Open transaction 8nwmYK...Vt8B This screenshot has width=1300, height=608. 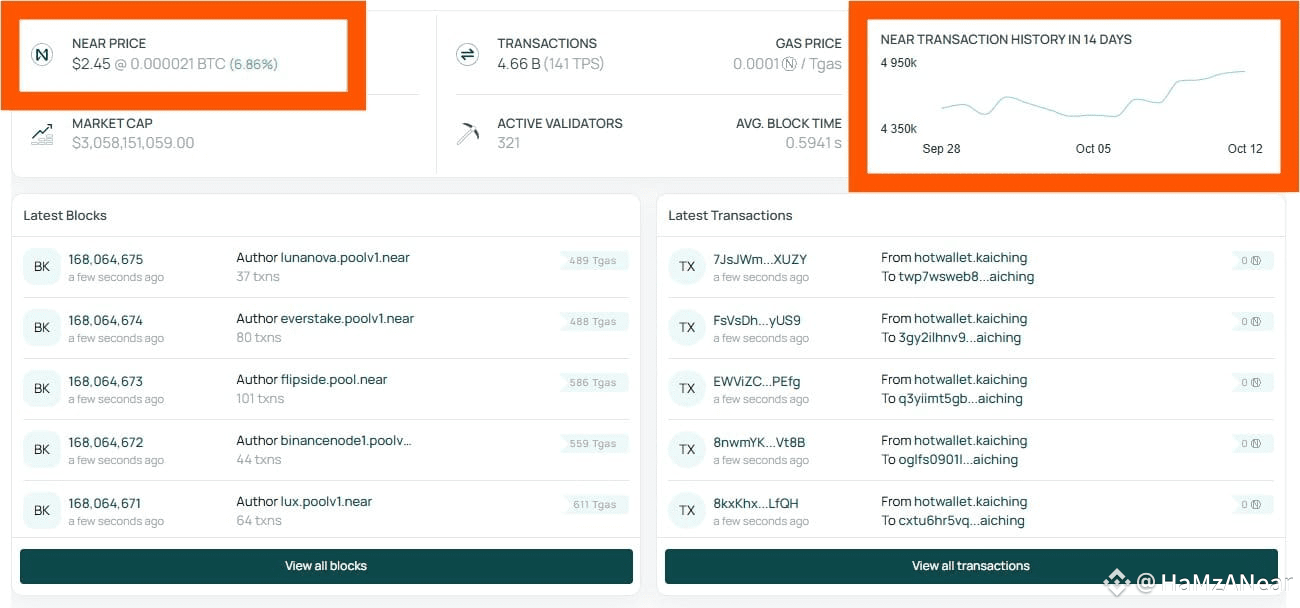[x=759, y=443]
